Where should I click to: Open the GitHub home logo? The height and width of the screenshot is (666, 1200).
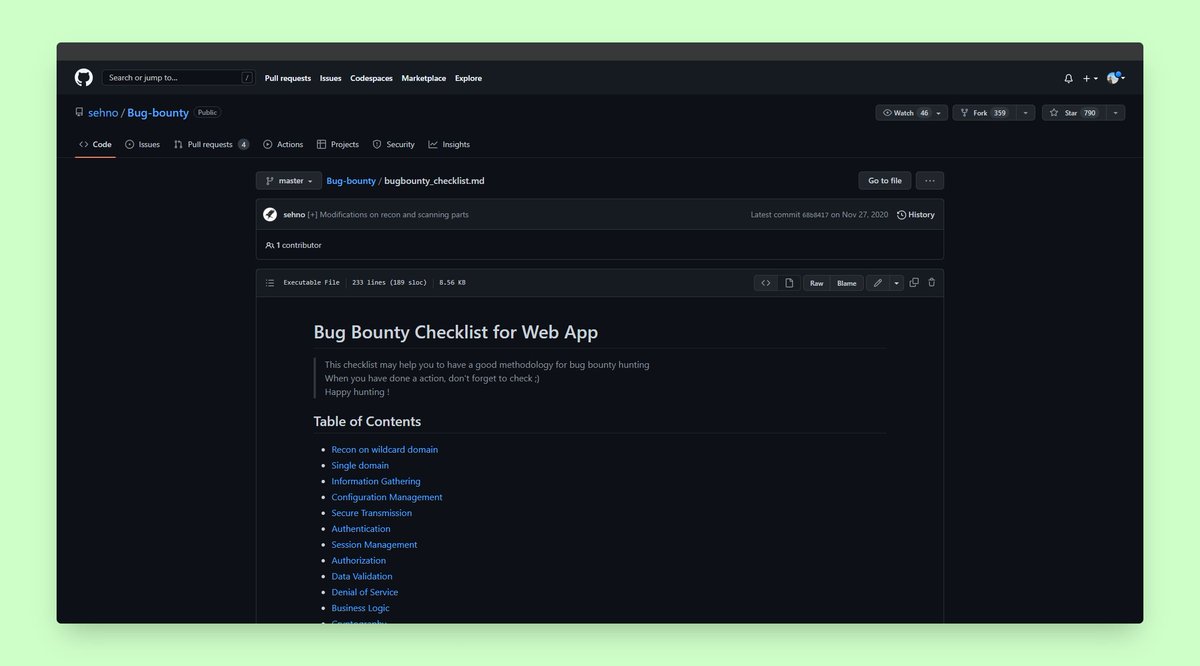84,78
